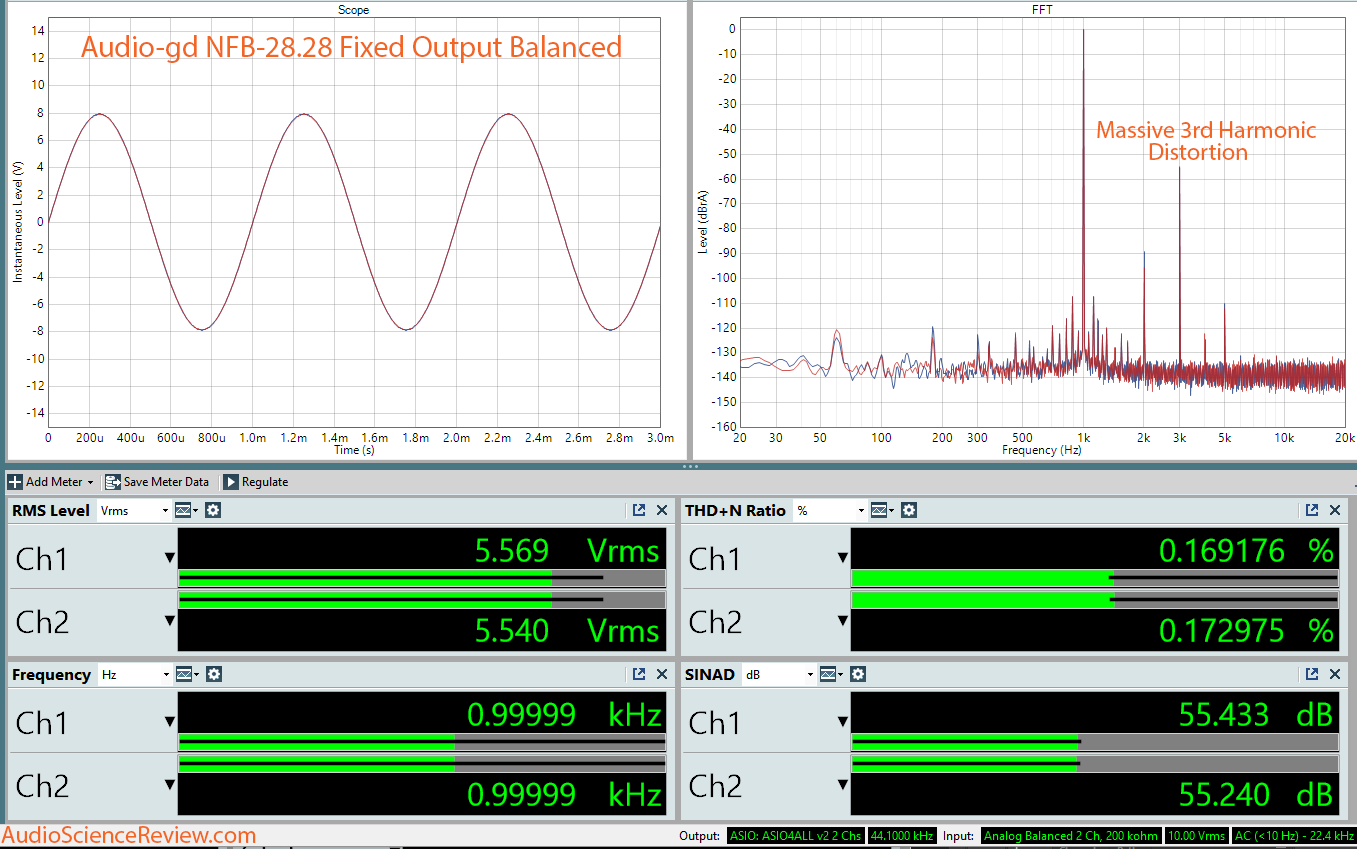Close the RMS Level meter panel
1357x849 pixels.
coord(661,510)
